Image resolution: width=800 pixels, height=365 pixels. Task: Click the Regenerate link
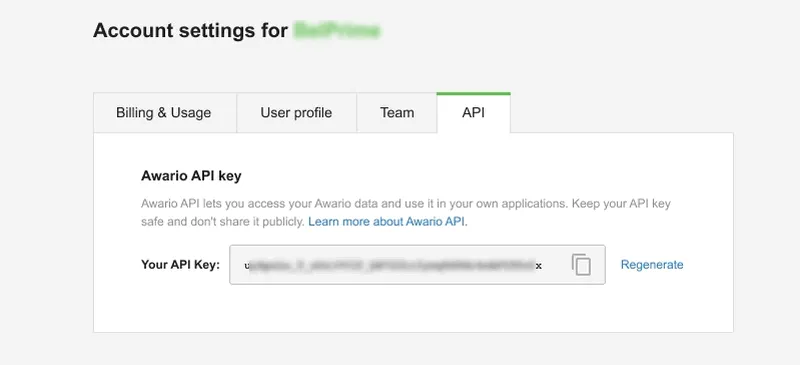click(x=652, y=264)
